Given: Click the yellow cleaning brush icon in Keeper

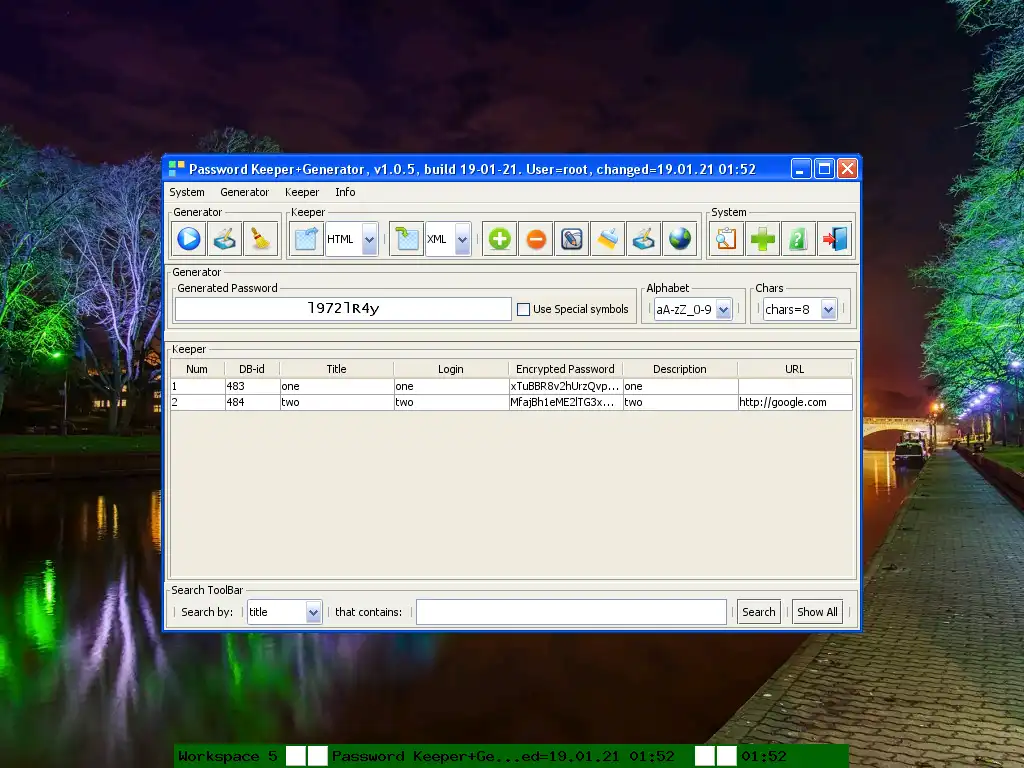Looking at the screenshot, I should (x=607, y=239).
